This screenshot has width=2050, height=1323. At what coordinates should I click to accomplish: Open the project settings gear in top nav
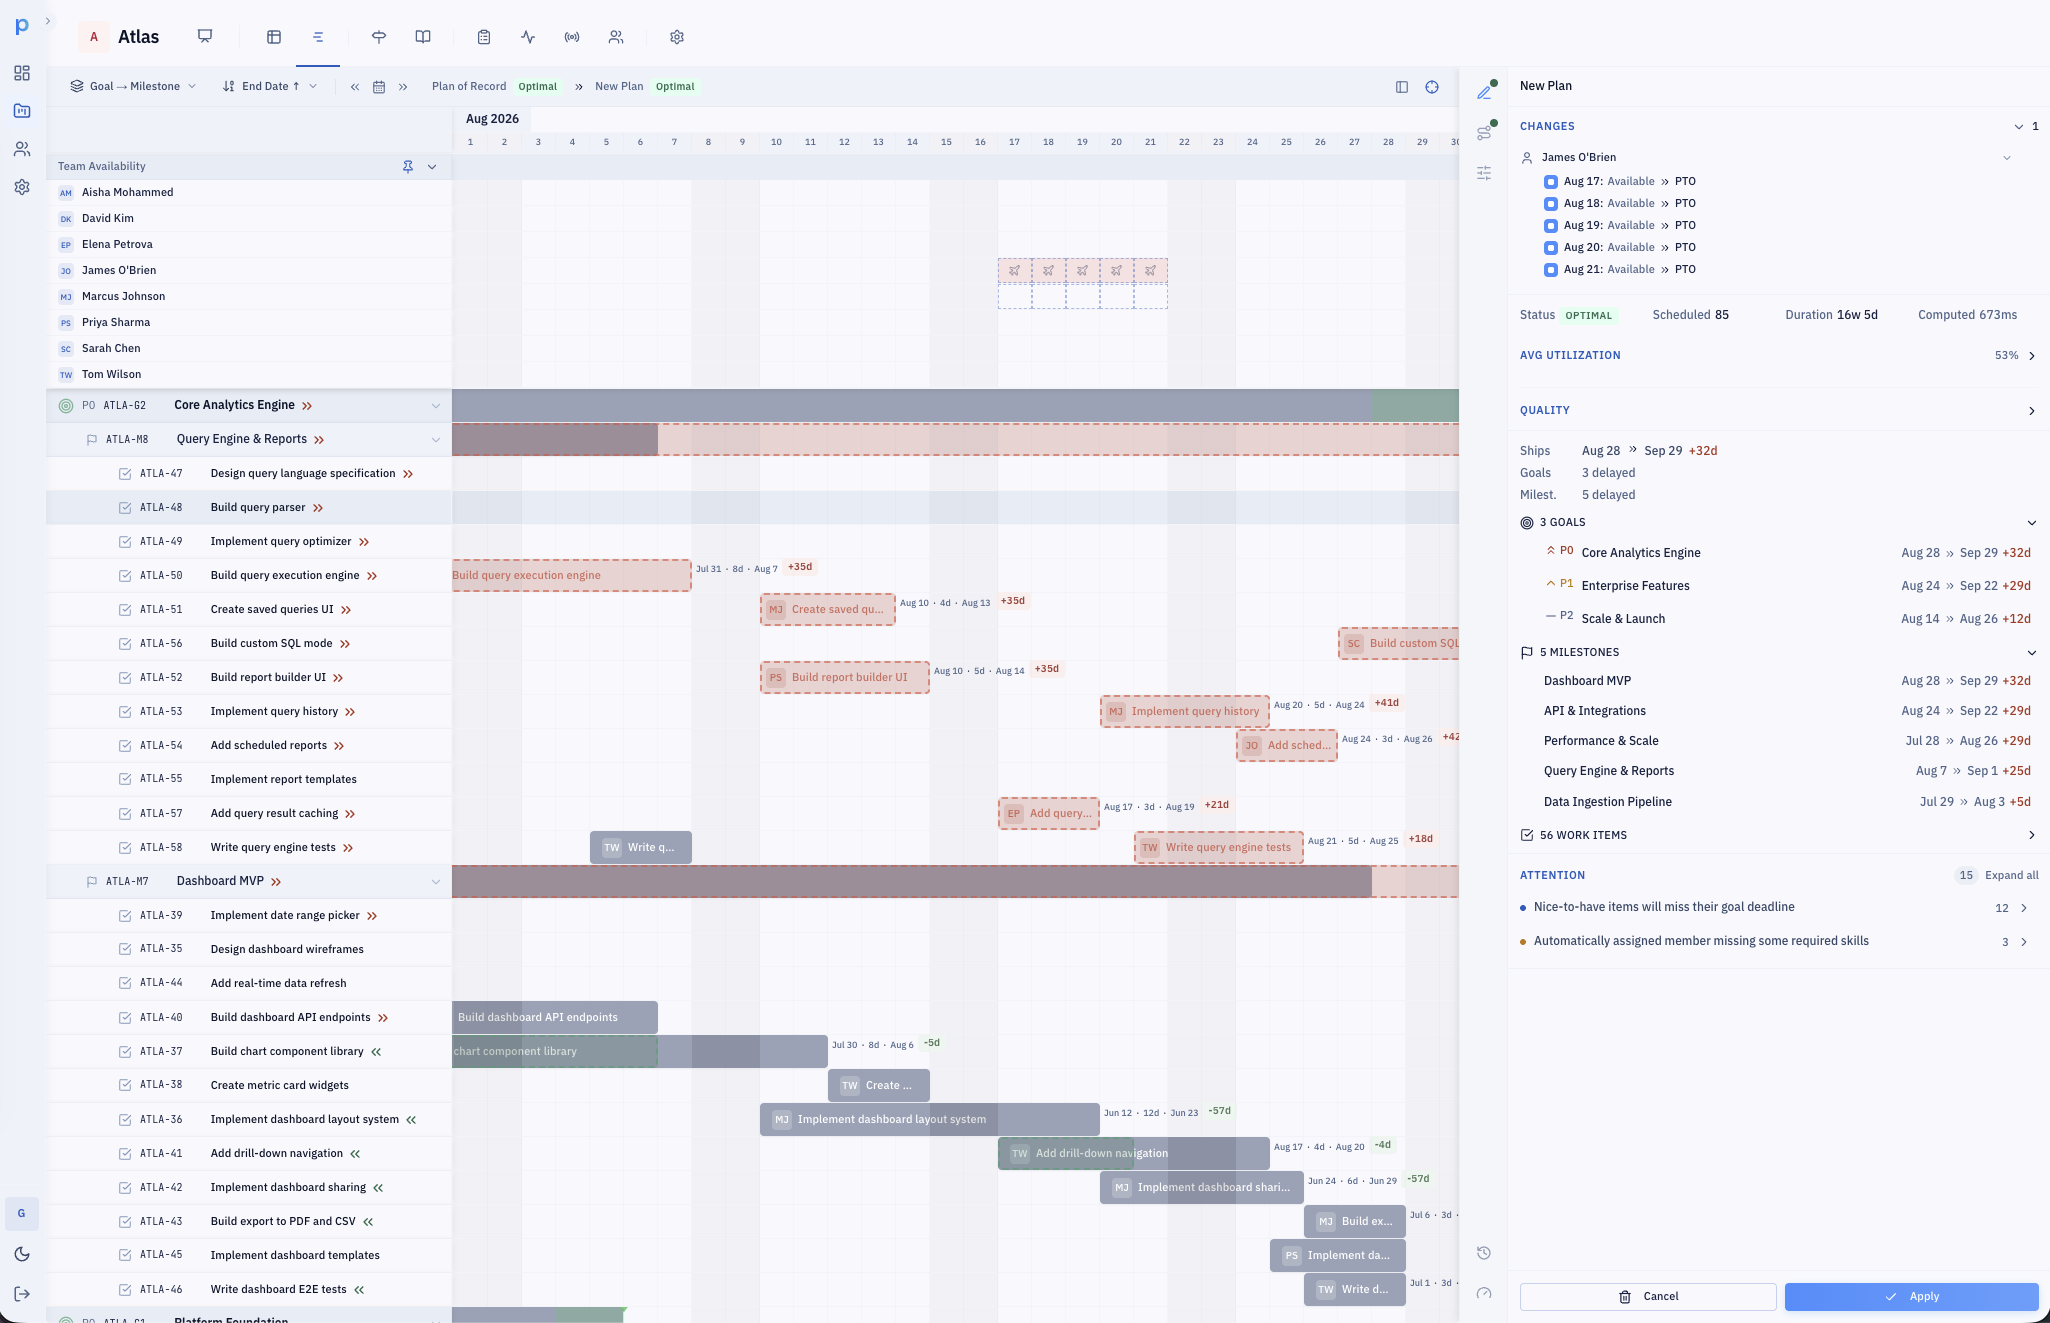click(677, 37)
